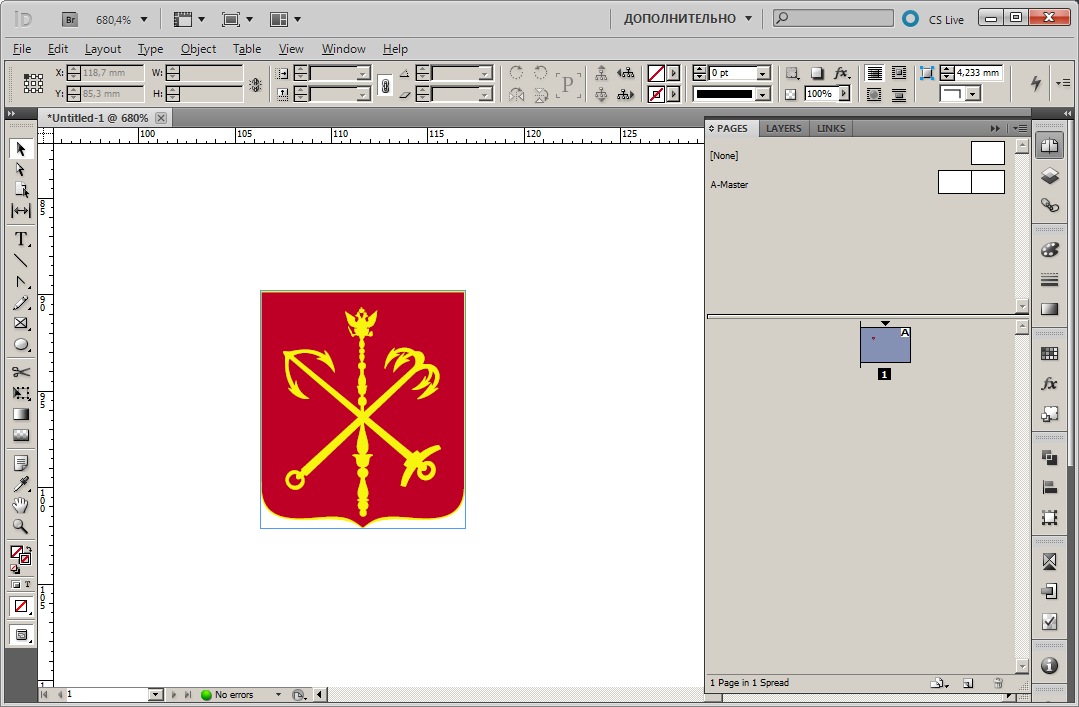Screen dimensions: 1079x707
Task: Select the Free Transform tool
Action: 21,393
